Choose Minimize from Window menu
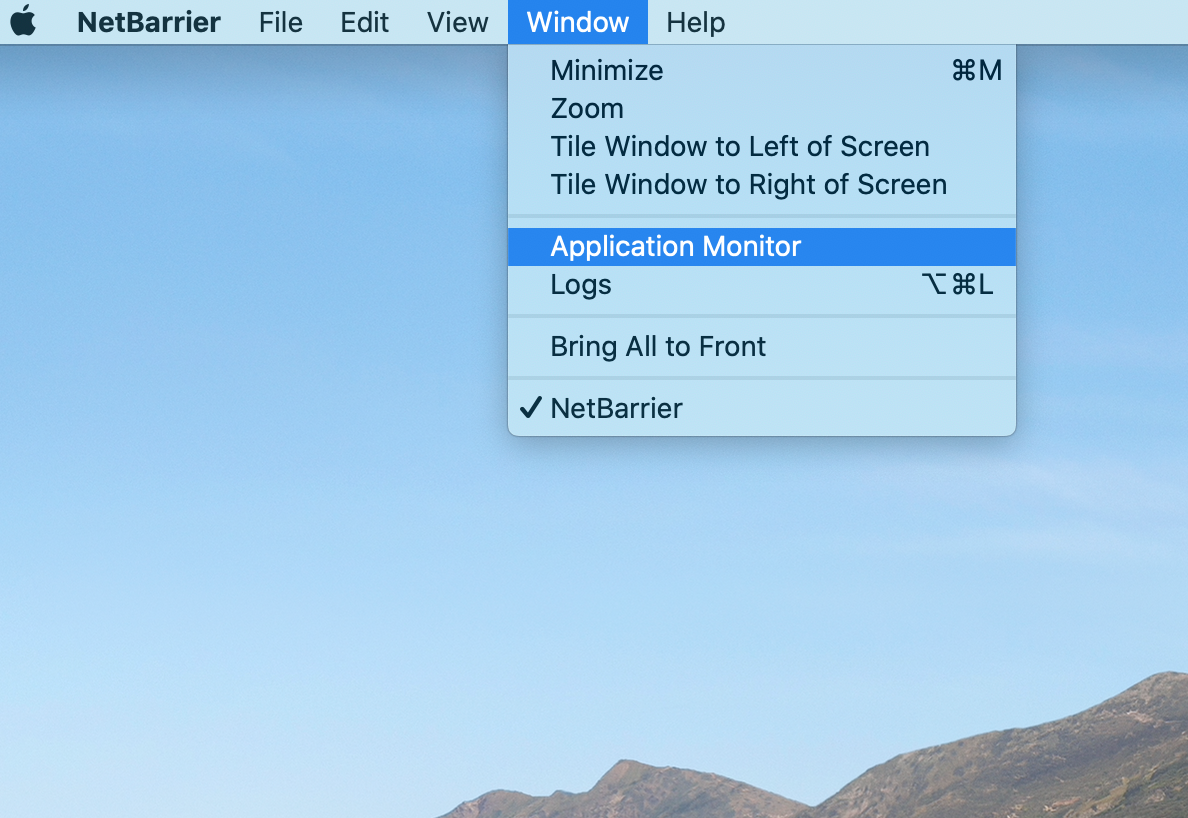This screenshot has height=818, width=1188. click(x=761, y=70)
